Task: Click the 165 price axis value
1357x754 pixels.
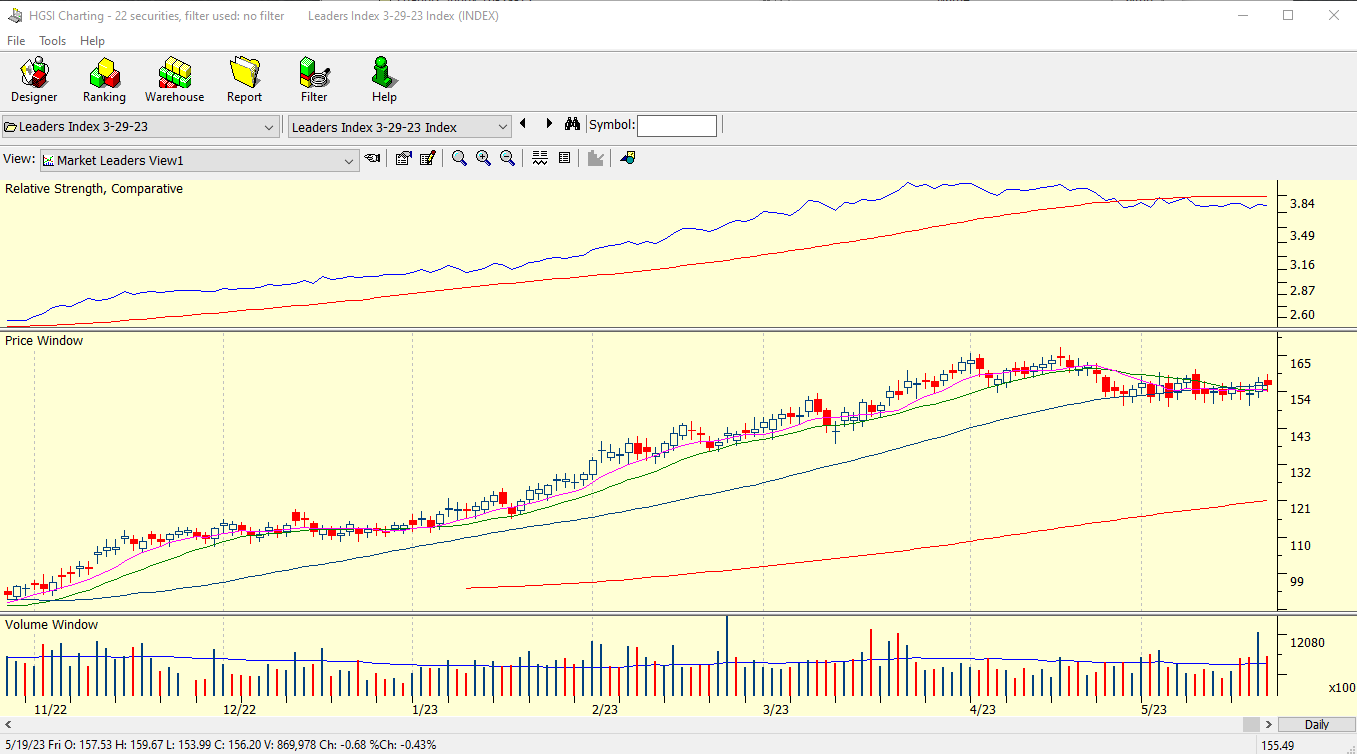Action: (1299, 363)
